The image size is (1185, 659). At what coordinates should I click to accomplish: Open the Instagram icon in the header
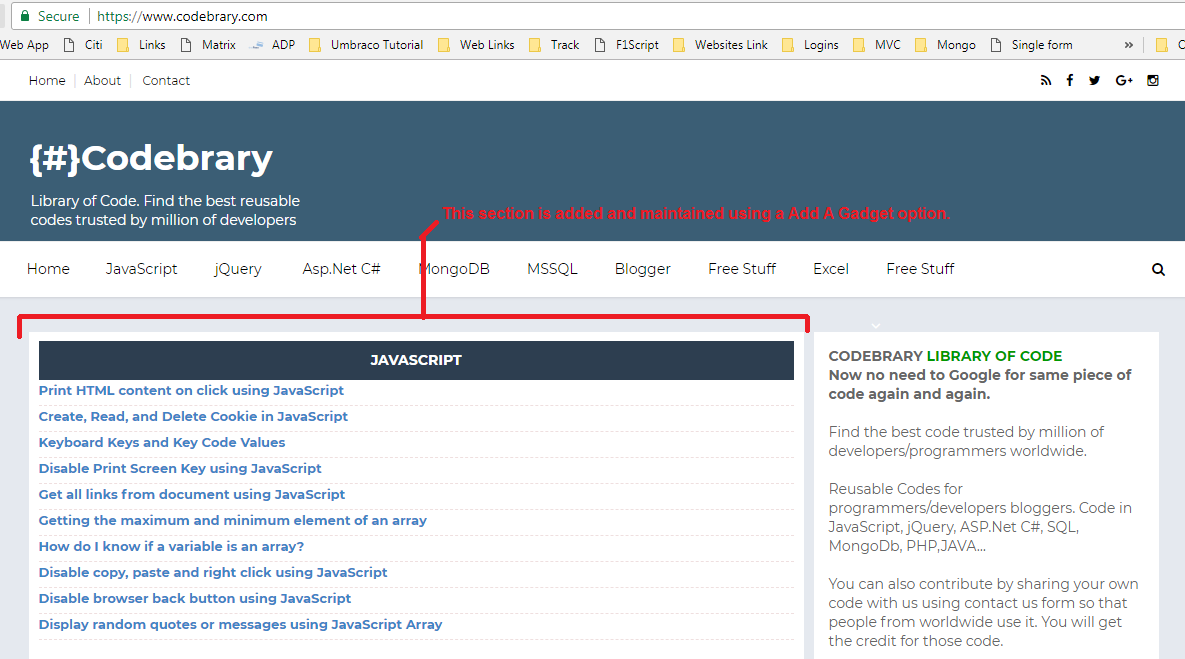pyautogui.click(x=1153, y=80)
